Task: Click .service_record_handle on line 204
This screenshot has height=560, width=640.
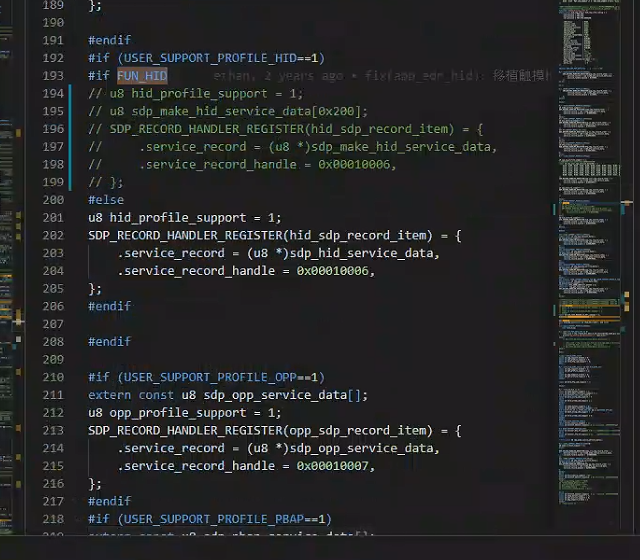Action: point(196,271)
